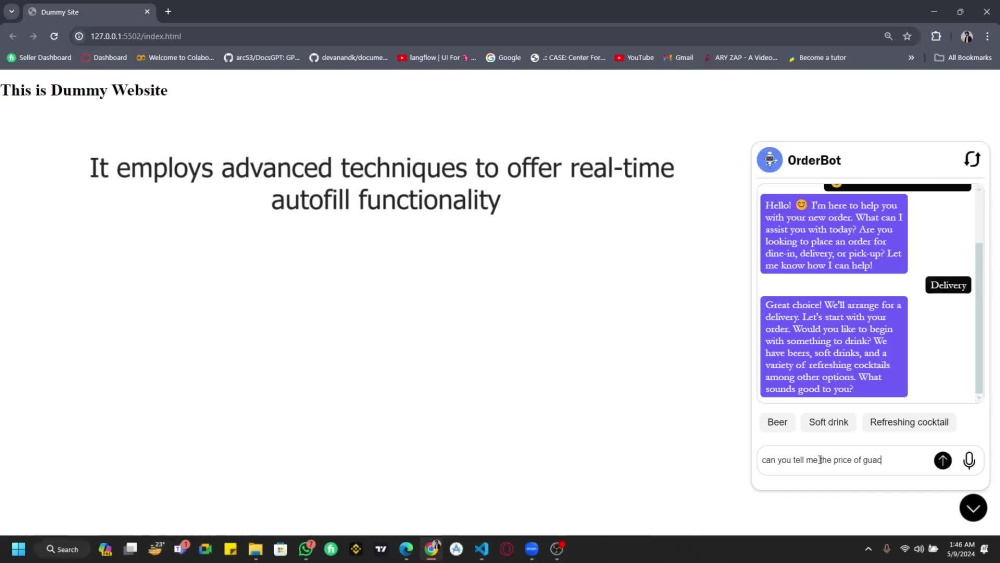The height and width of the screenshot is (563, 1000).
Task: Open File Explorer from the taskbar
Action: coord(255,549)
